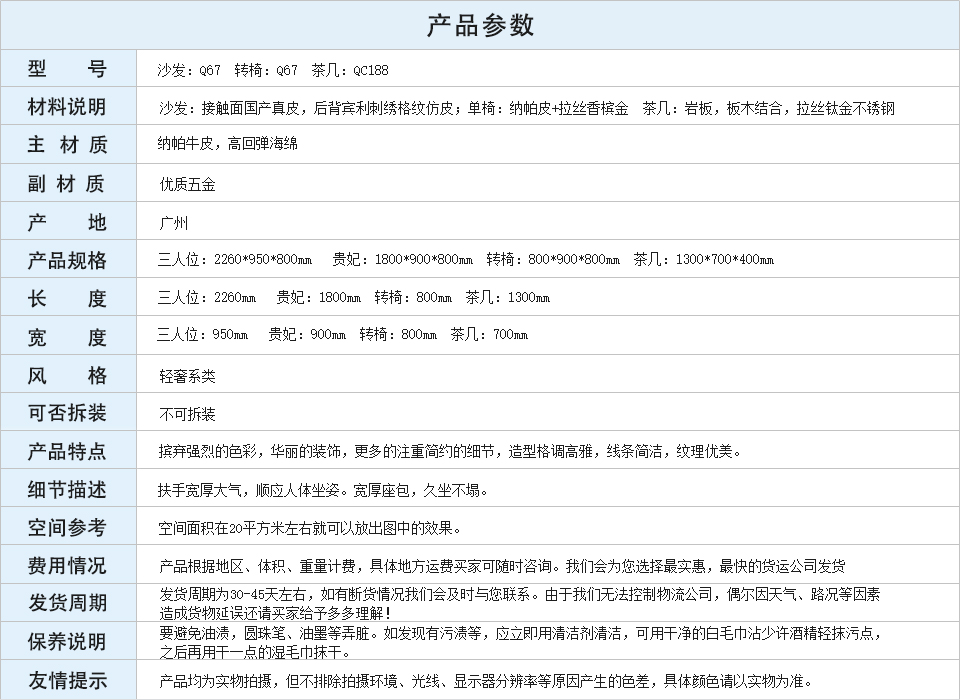
Task: Click the '三人位: 2260mm' length value
Action: click(x=207, y=297)
